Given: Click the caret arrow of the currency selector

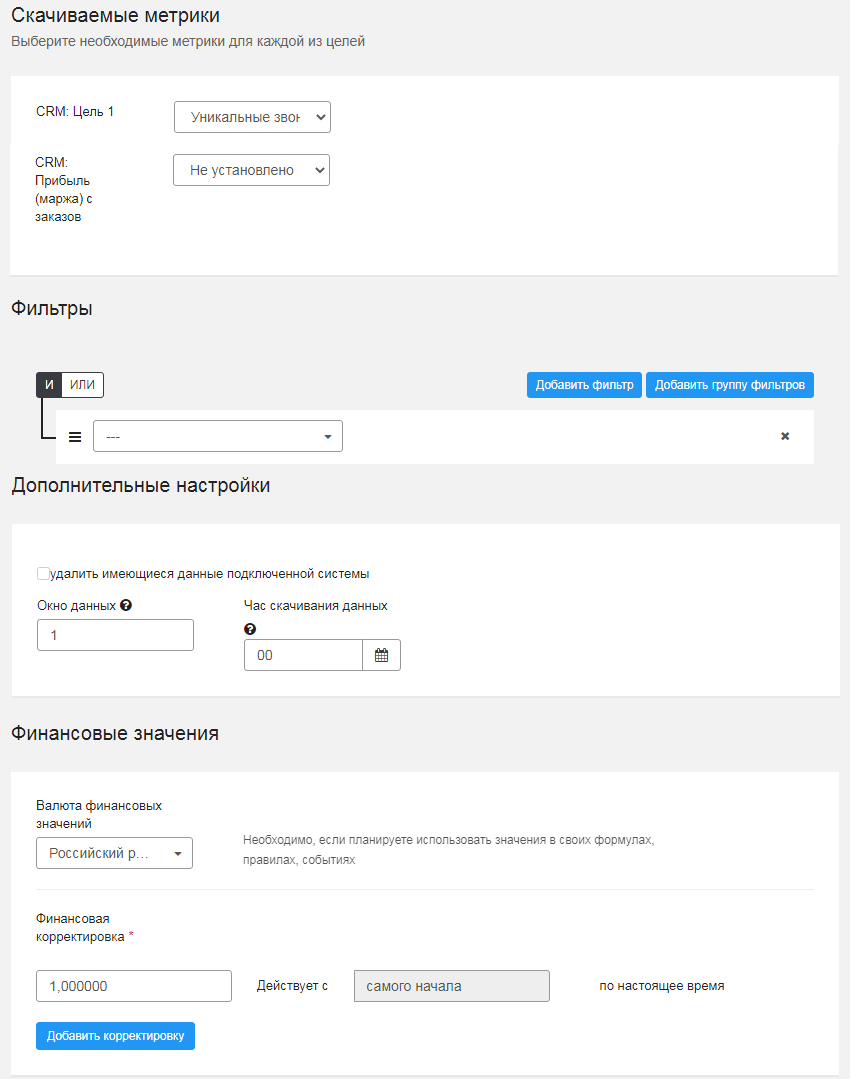Looking at the screenshot, I should (x=178, y=854).
